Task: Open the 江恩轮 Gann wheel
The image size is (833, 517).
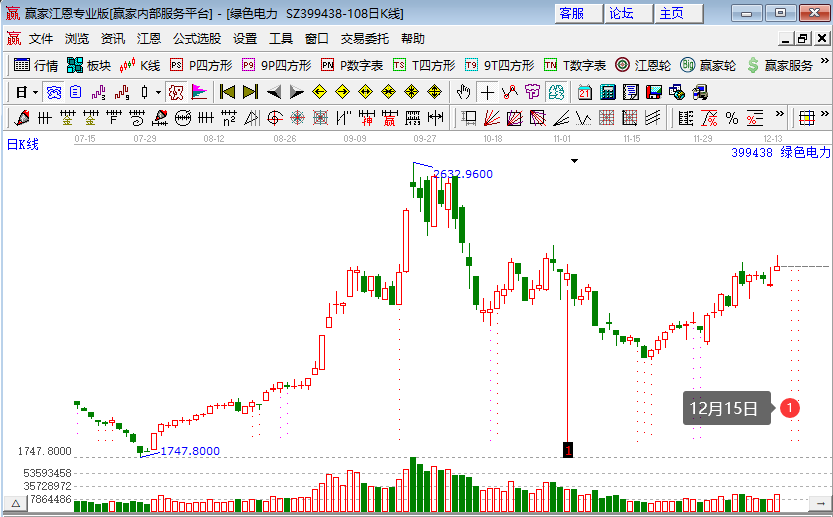Action: click(643, 65)
